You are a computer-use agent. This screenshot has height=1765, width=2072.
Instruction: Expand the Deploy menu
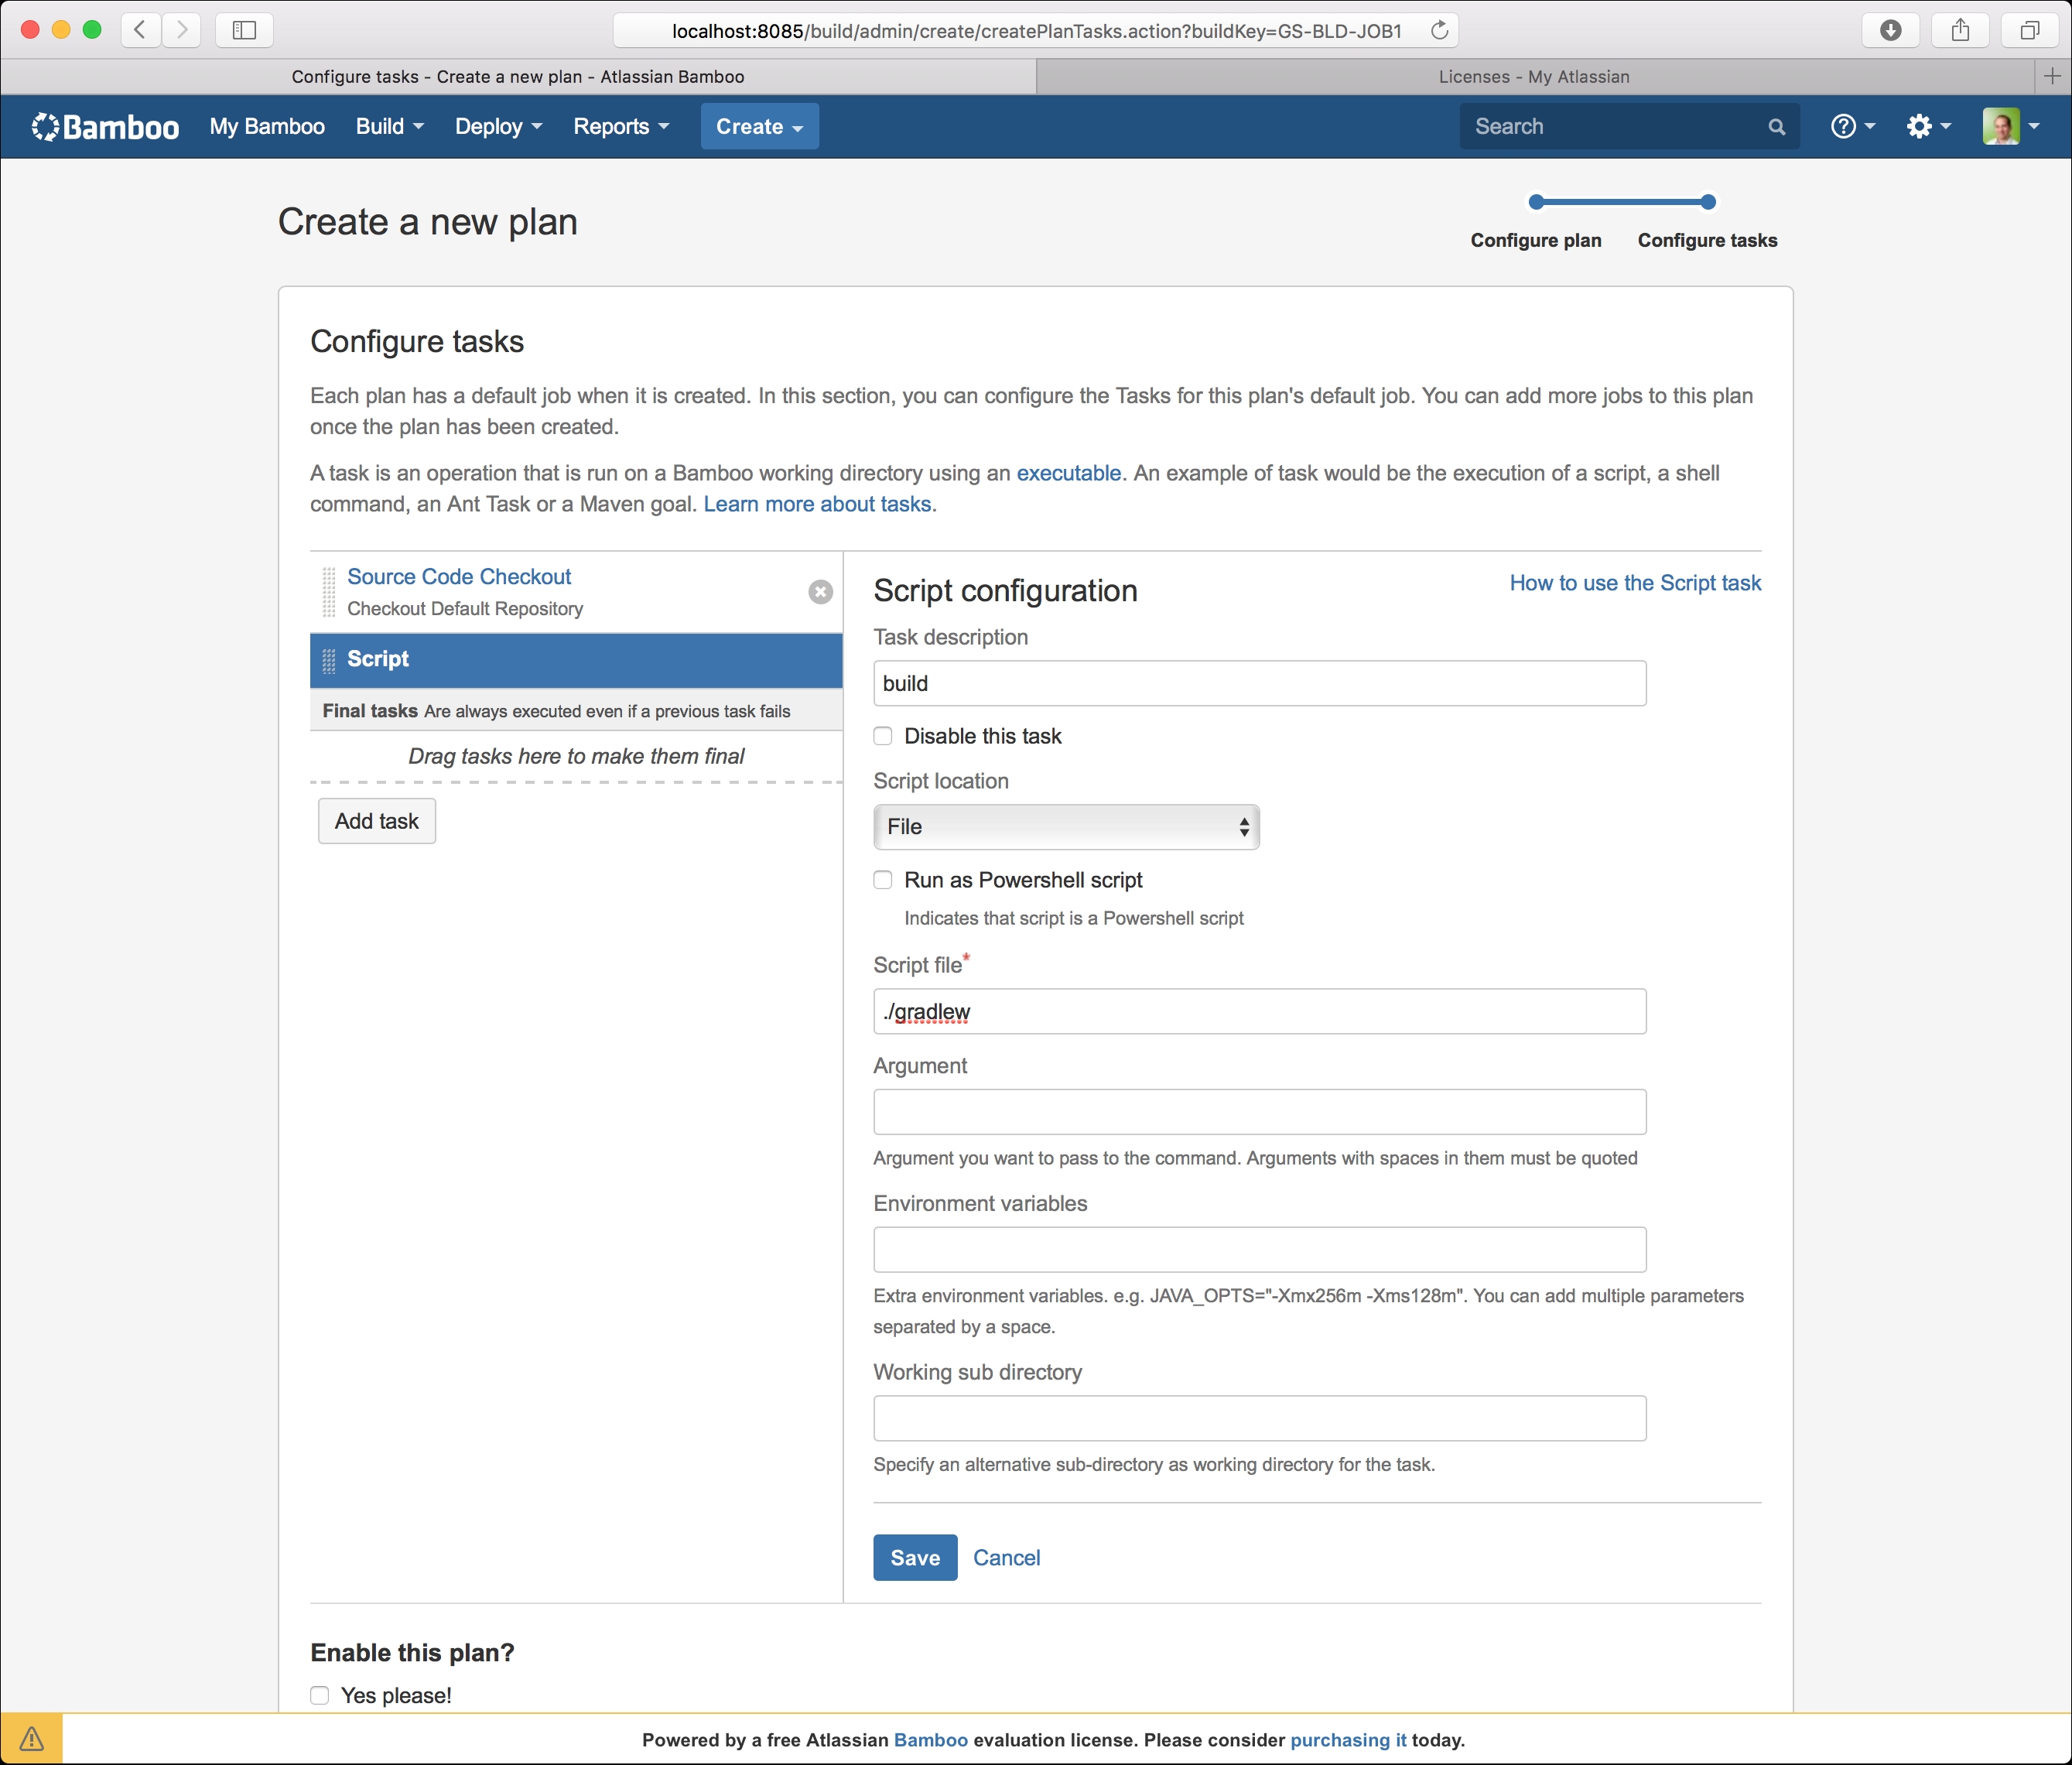tap(499, 127)
